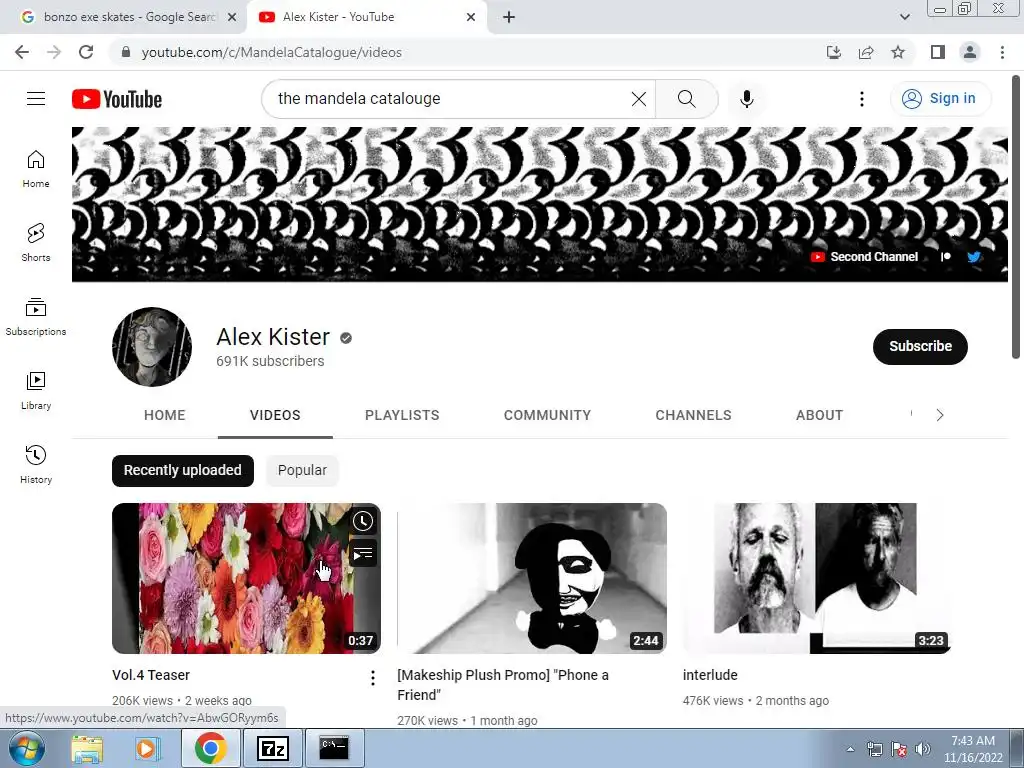Viewport: 1024px width, 768px height.
Task: Open the COMMUNITY tab
Action: click(547, 415)
